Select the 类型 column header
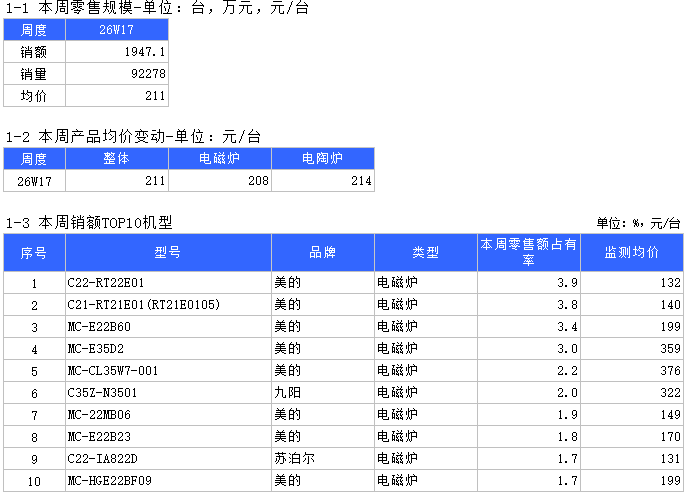The image size is (687, 498). click(x=426, y=253)
